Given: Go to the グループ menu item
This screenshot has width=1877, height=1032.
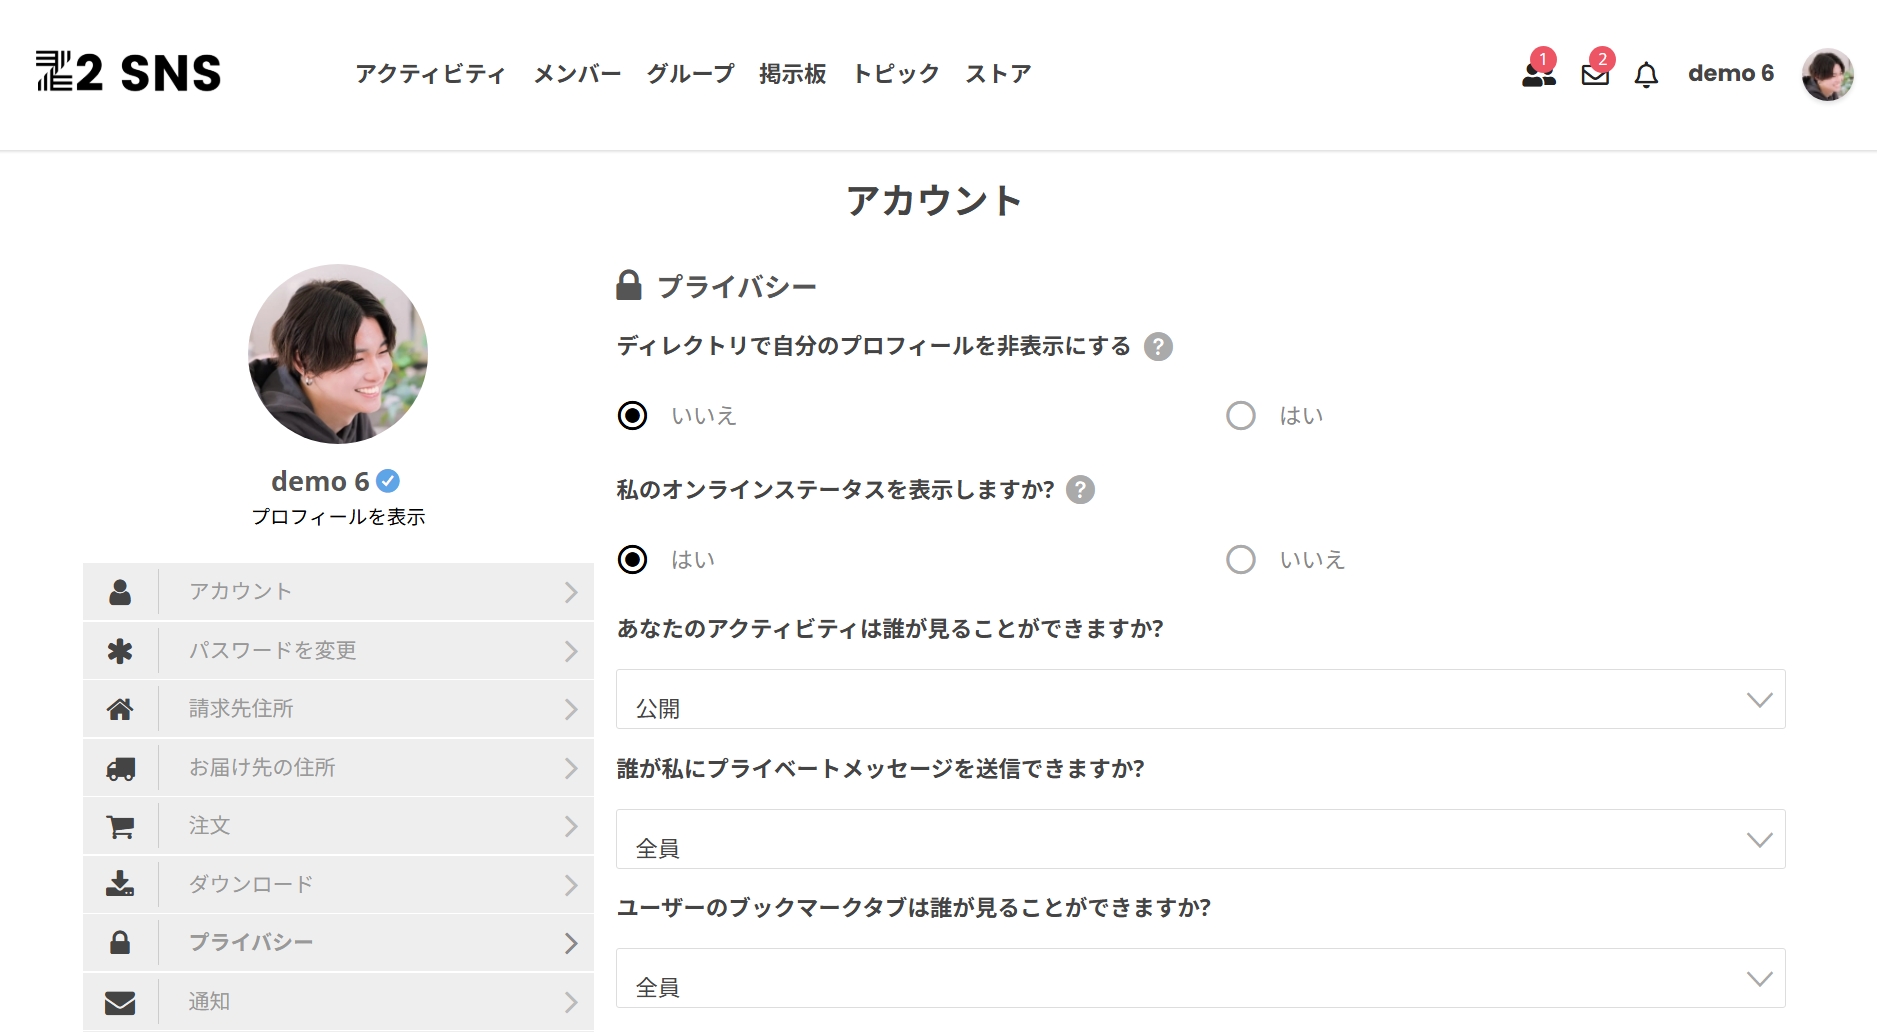Looking at the screenshot, I should pyautogui.click(x=690, y=74).
